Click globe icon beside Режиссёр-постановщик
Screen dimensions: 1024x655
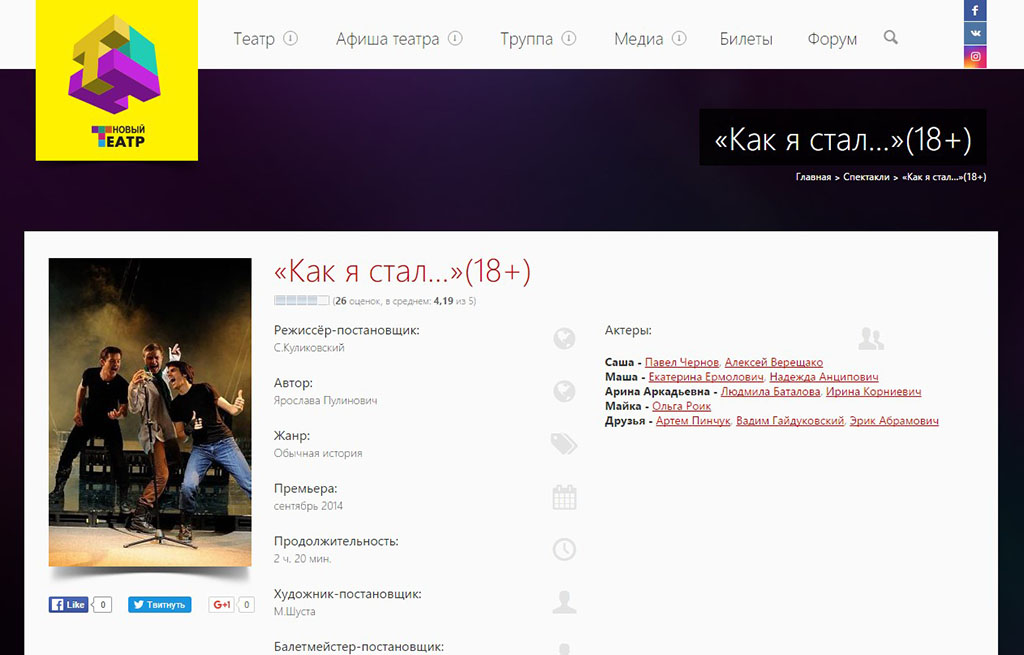pyautogui.click(x=564, y=338)
